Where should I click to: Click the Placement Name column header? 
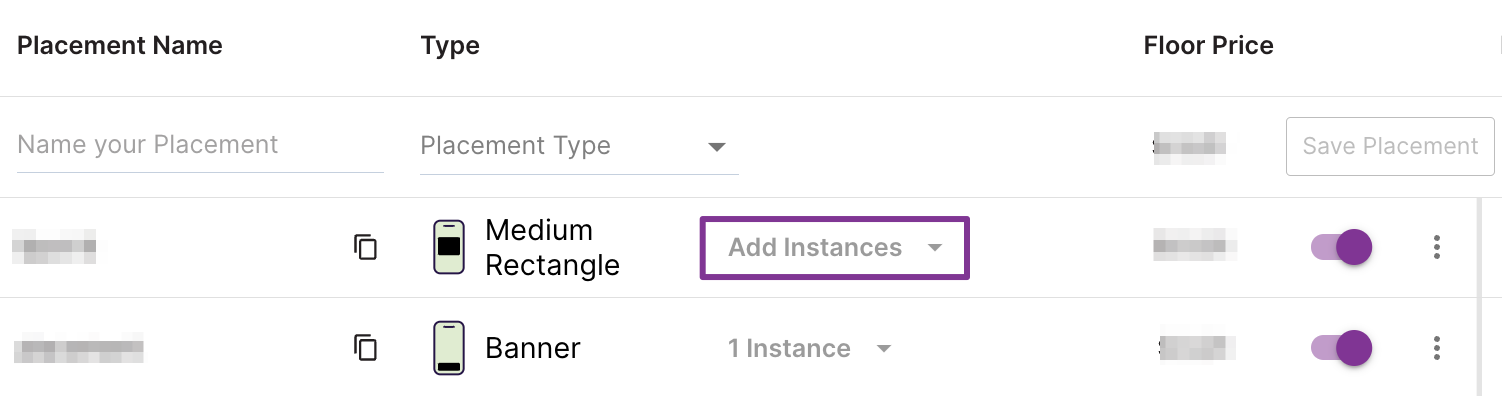120,45
